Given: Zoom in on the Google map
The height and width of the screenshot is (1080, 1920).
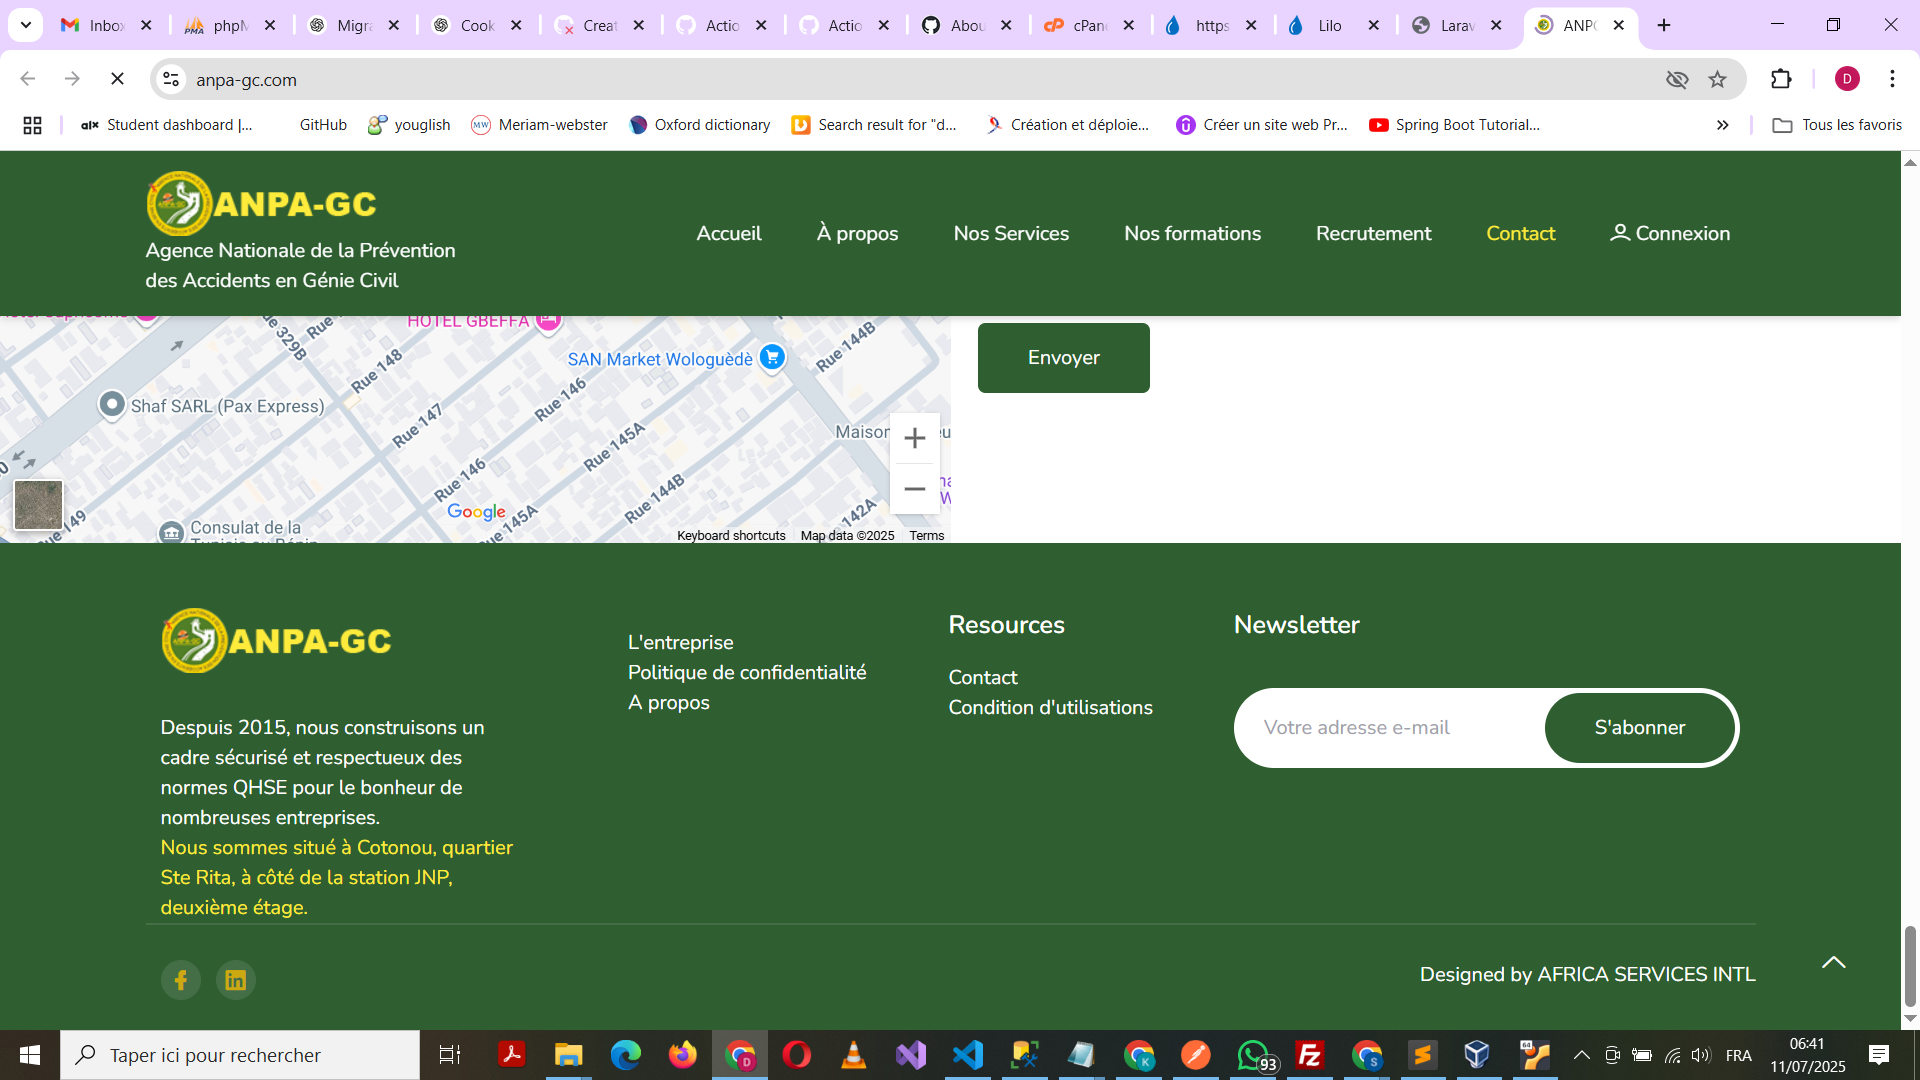Looking at the screenshot, I should pos(914,438).
